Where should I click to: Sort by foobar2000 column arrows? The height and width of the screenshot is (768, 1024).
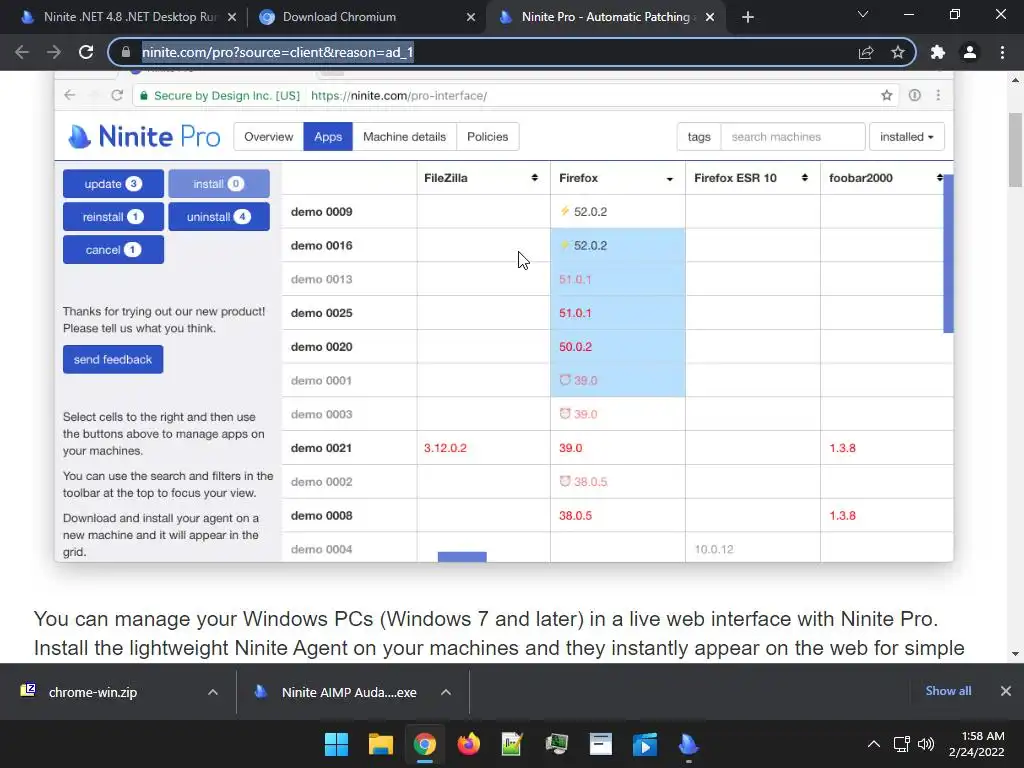939,178
